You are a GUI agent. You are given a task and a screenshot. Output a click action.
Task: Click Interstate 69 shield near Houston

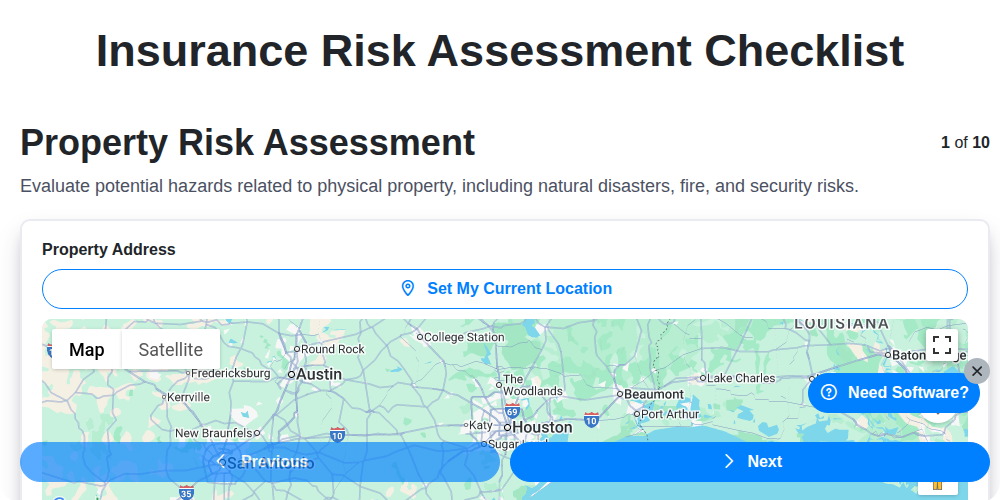coord(511,410)
